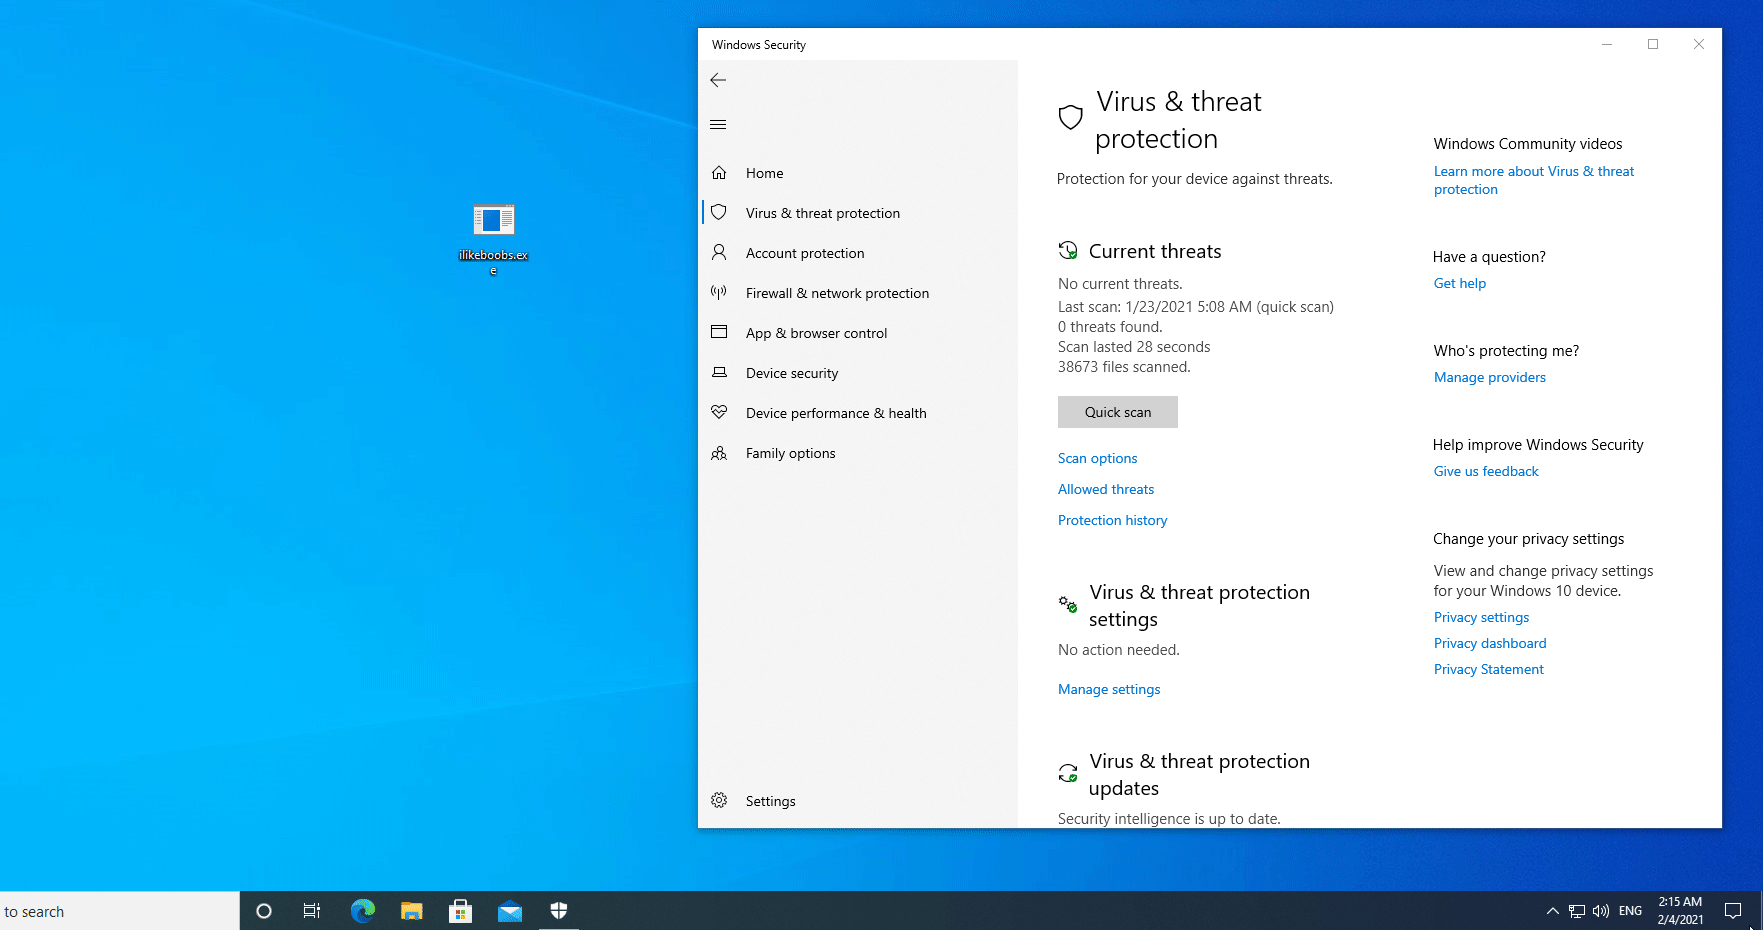Open Scan options link
Viewport: 1763px width, 930px height.
pos(1097,458)
